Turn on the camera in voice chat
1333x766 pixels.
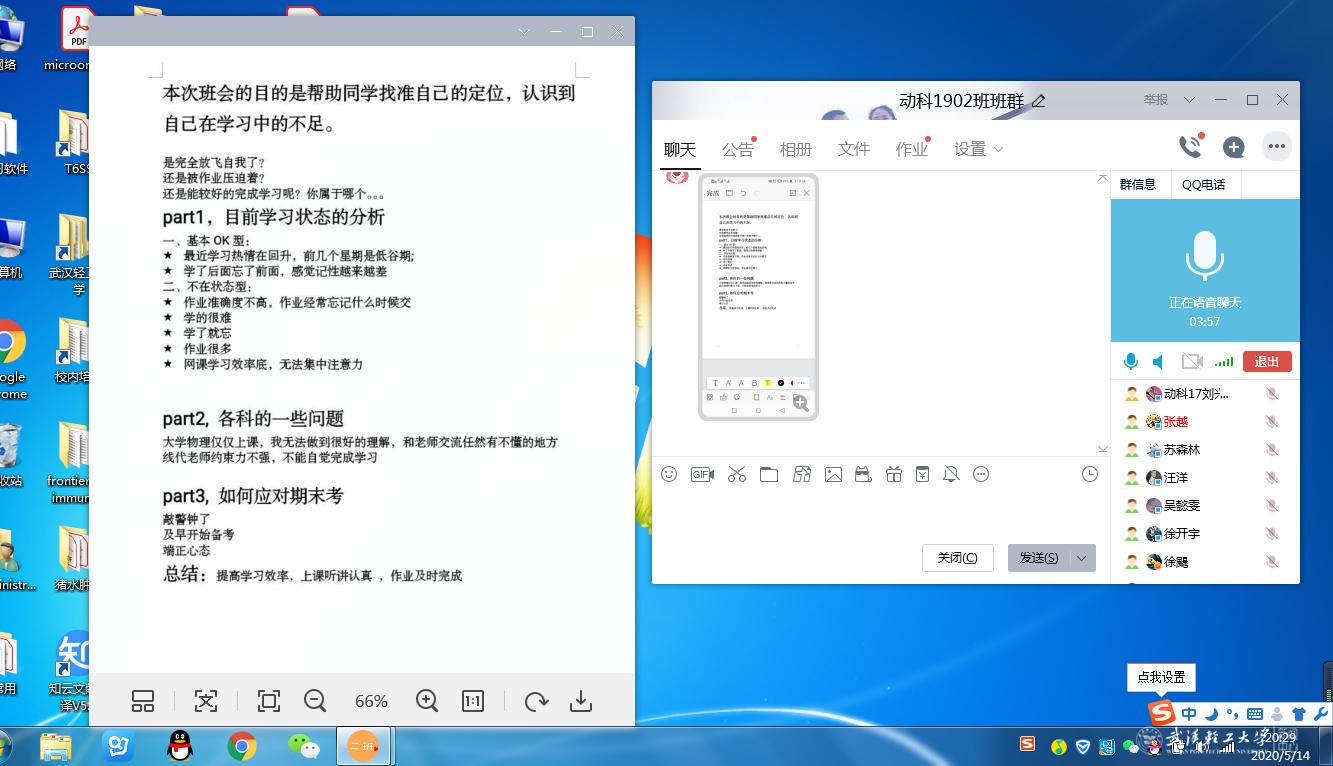(1191, 361)
